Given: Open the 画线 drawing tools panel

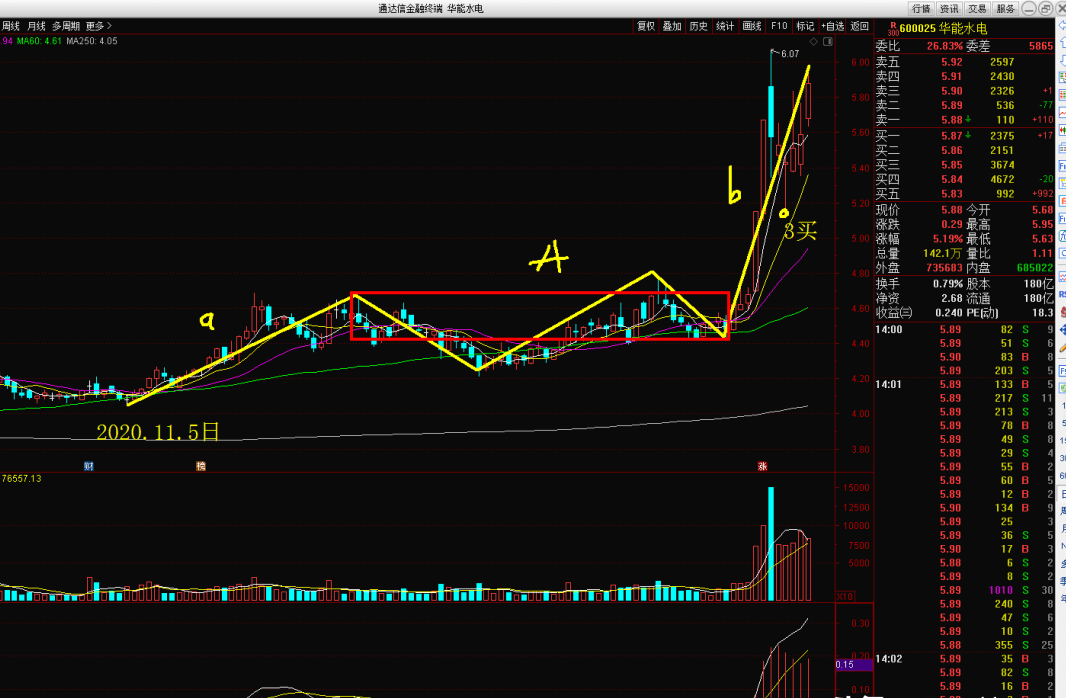Looking at the screenshot, I should 752,26.
